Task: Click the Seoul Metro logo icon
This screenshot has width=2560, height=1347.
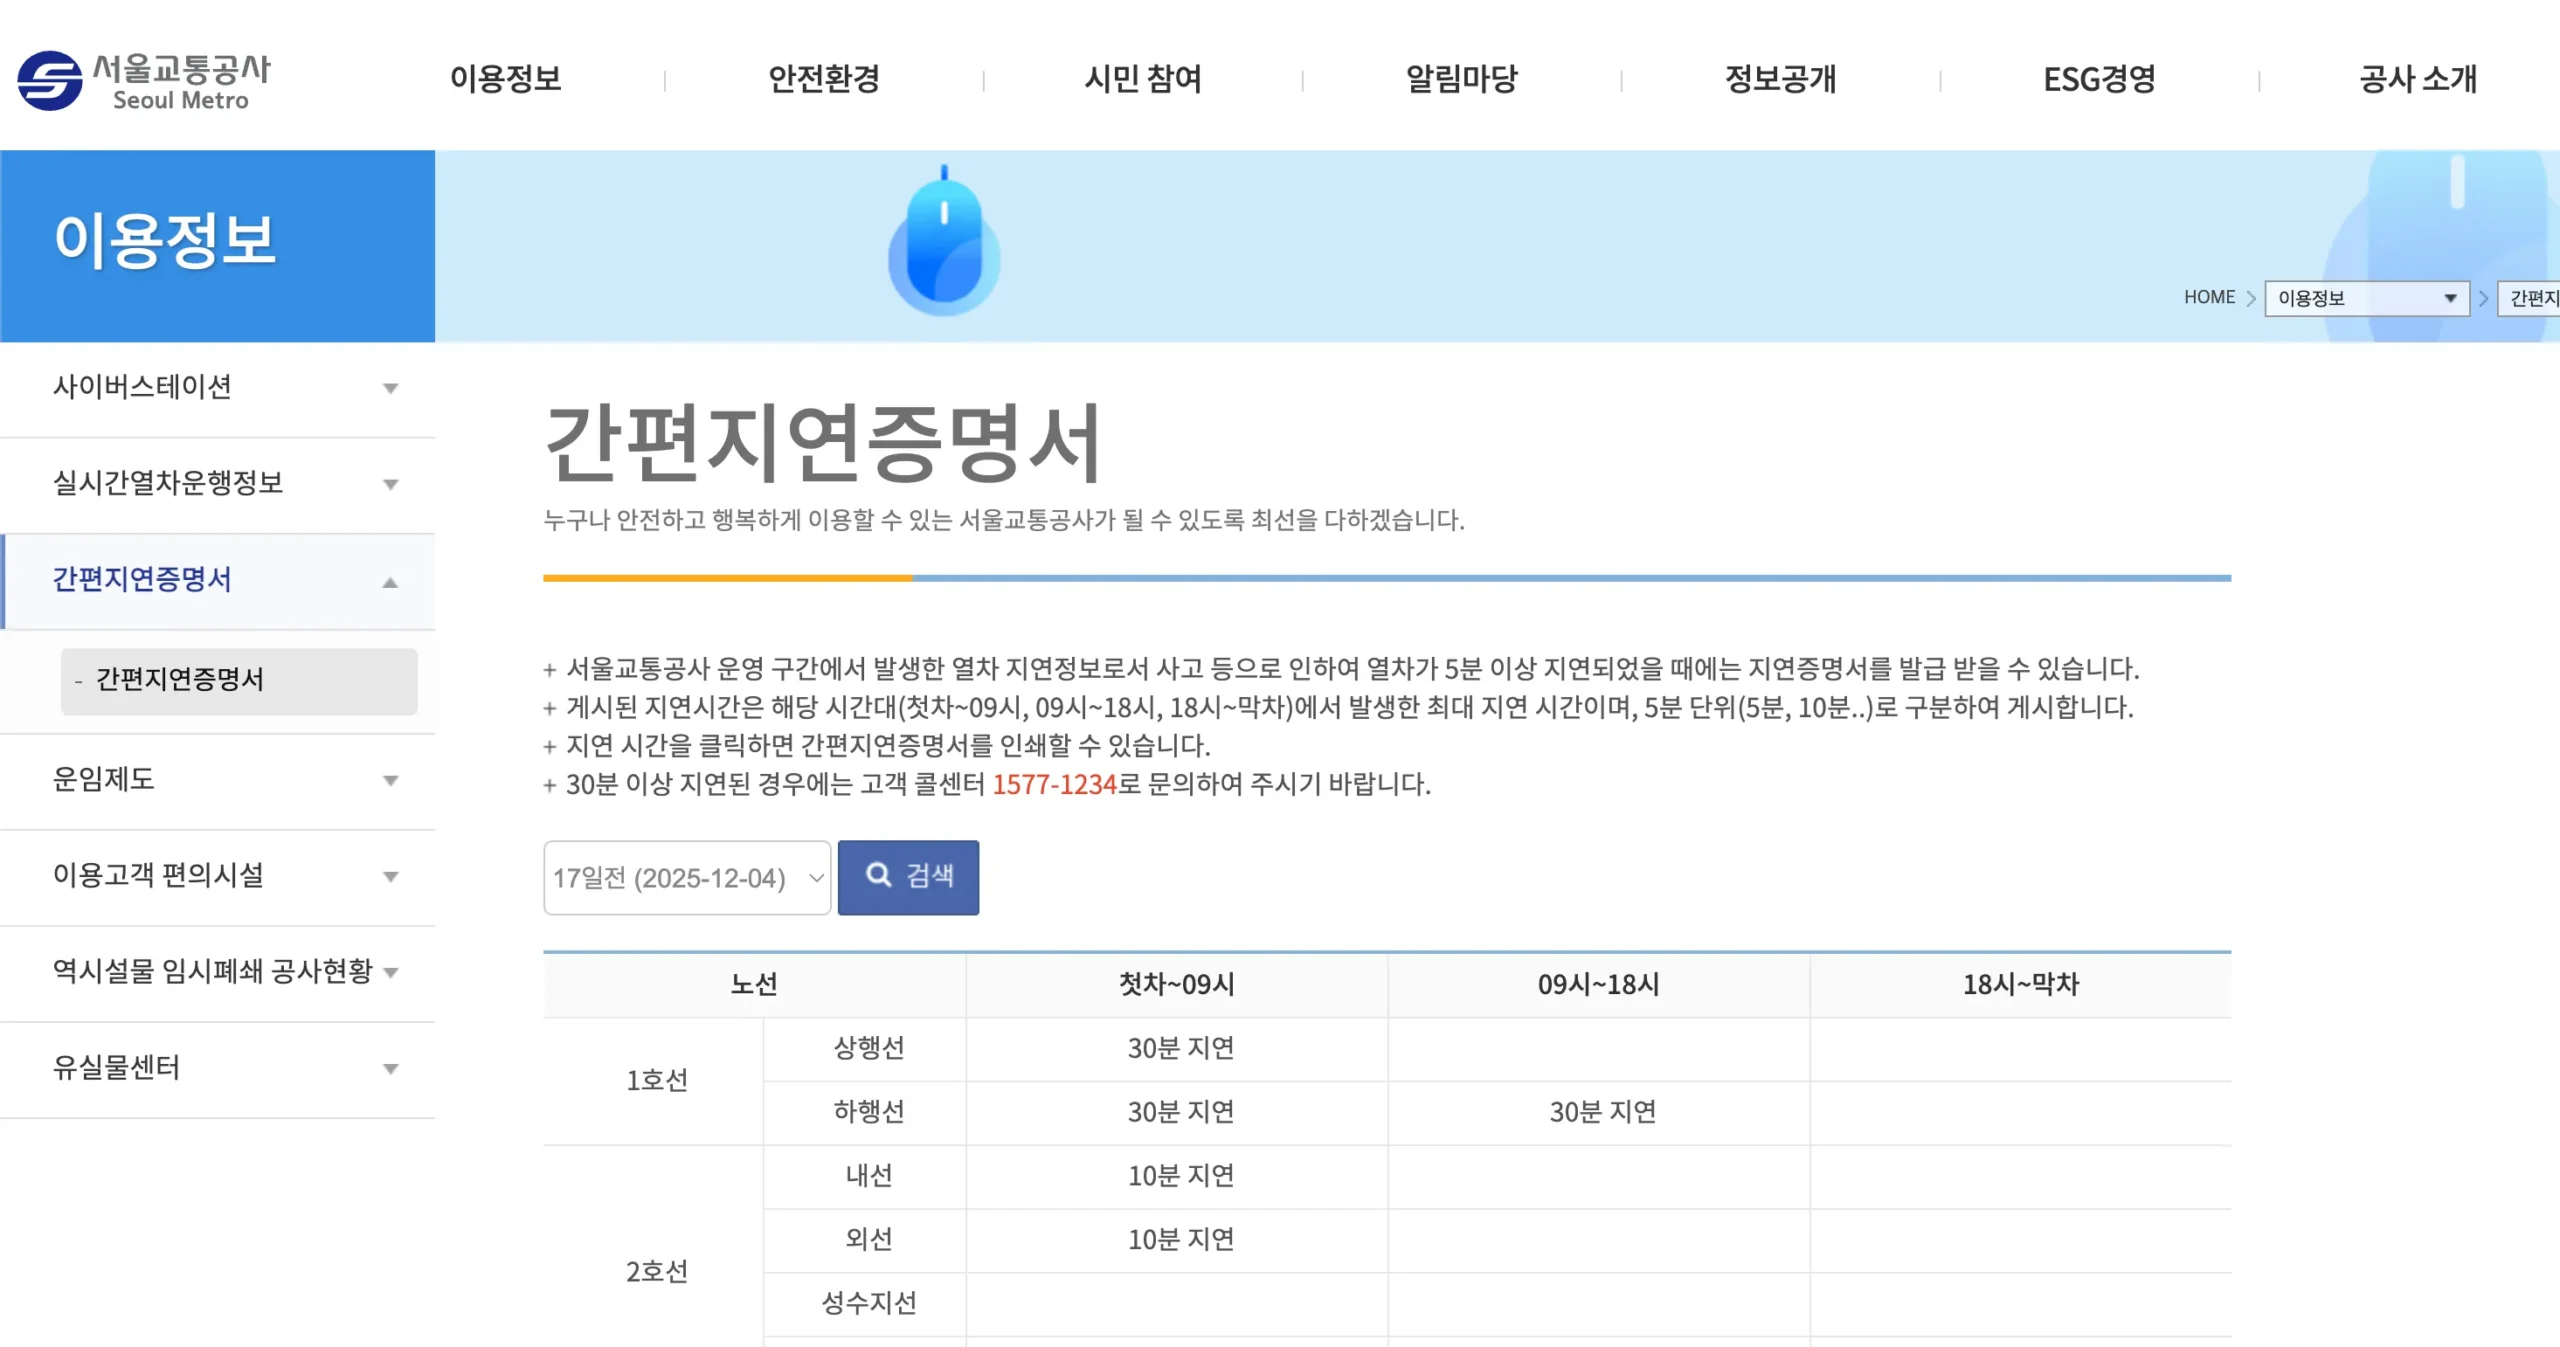Action: click(x=50, y=80)
